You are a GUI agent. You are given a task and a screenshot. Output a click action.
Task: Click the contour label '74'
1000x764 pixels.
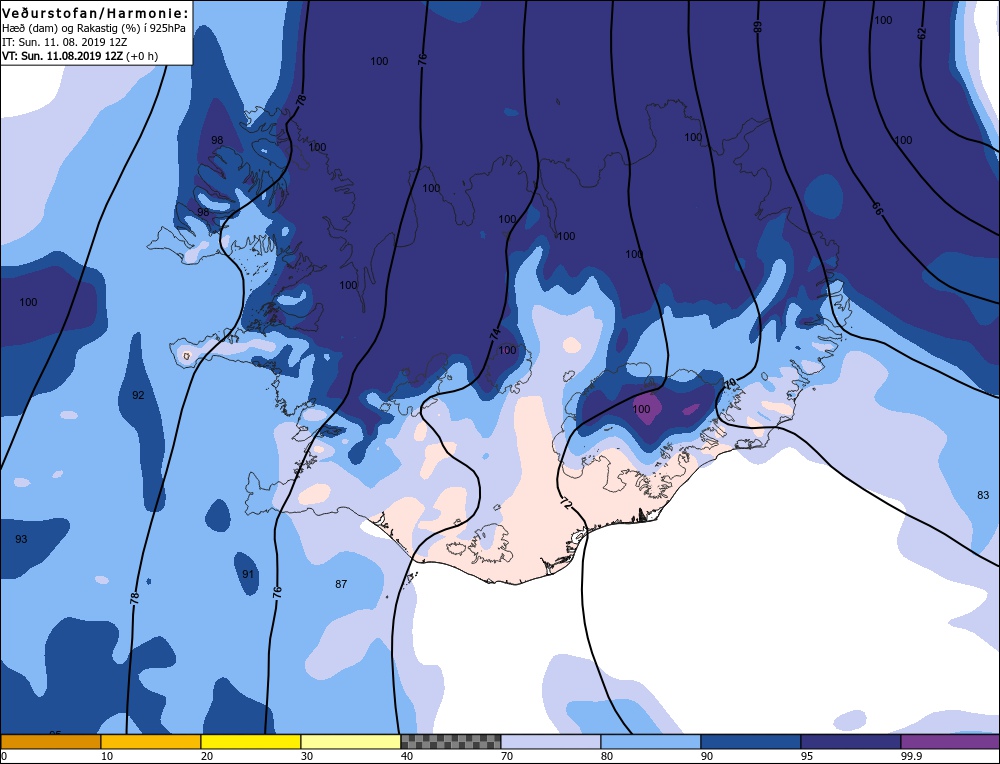point(494,334)
